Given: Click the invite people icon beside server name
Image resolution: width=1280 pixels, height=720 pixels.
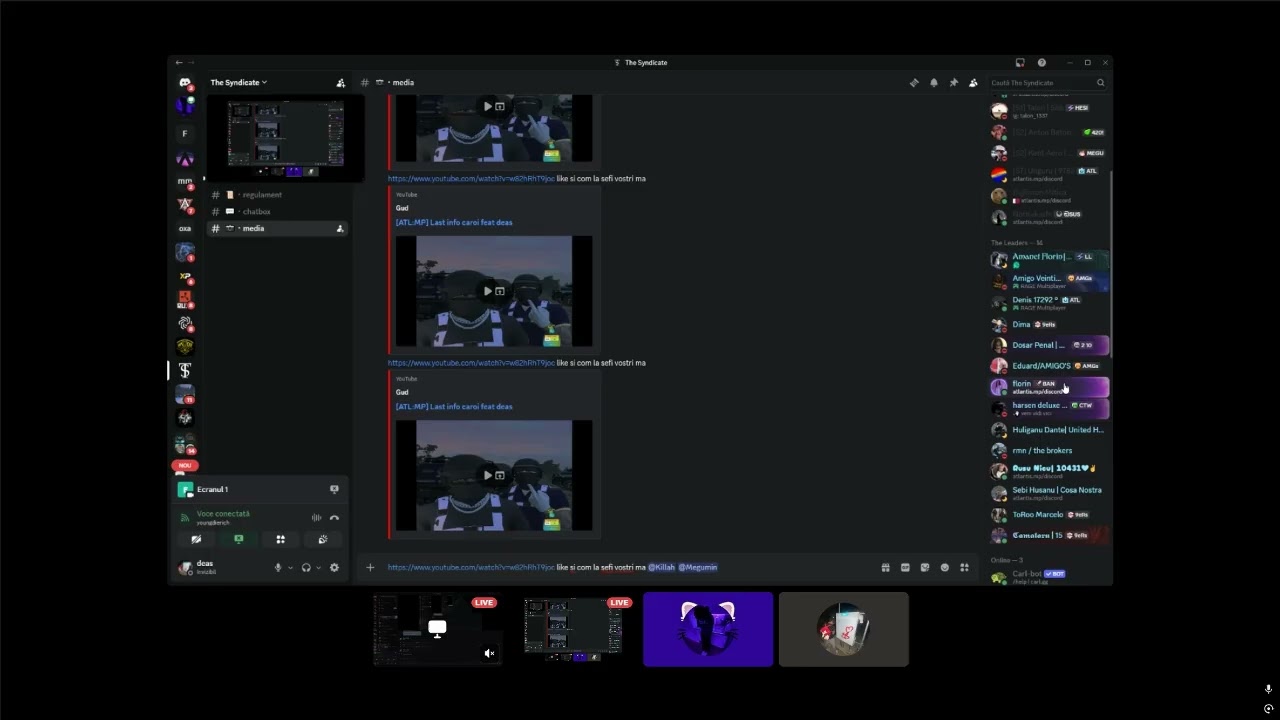Looking at the screenshot, I should [x=340, y=83].
